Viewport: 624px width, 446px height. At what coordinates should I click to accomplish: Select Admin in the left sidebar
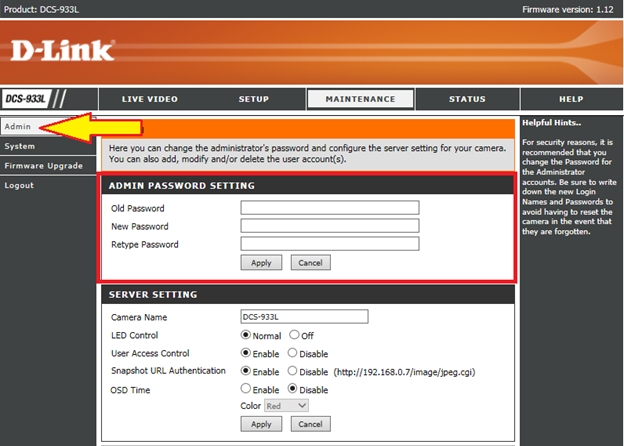16,127
